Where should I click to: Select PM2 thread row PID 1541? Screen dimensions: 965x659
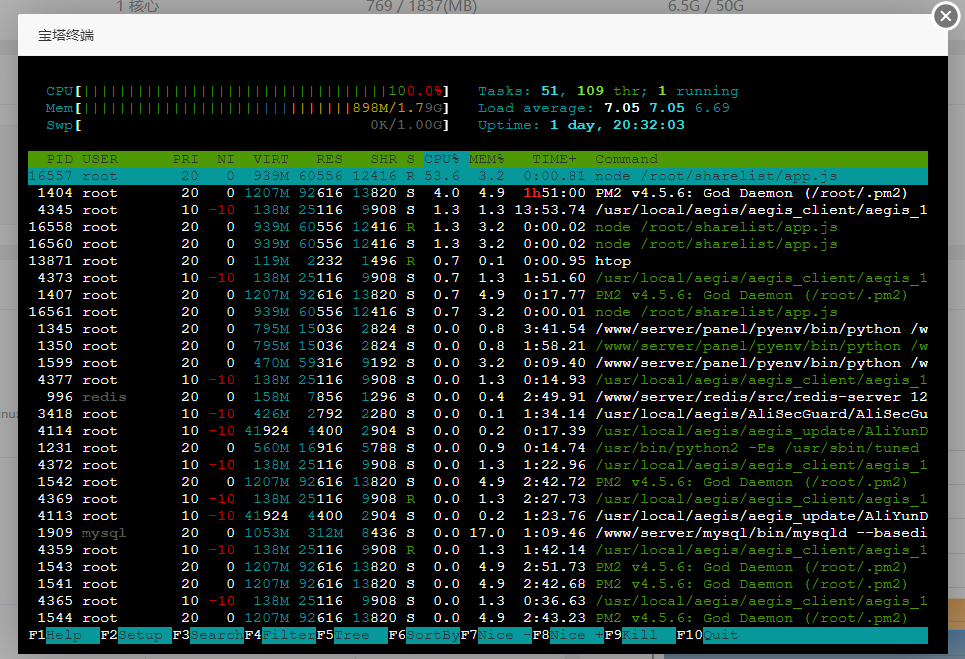coord(478,585)
